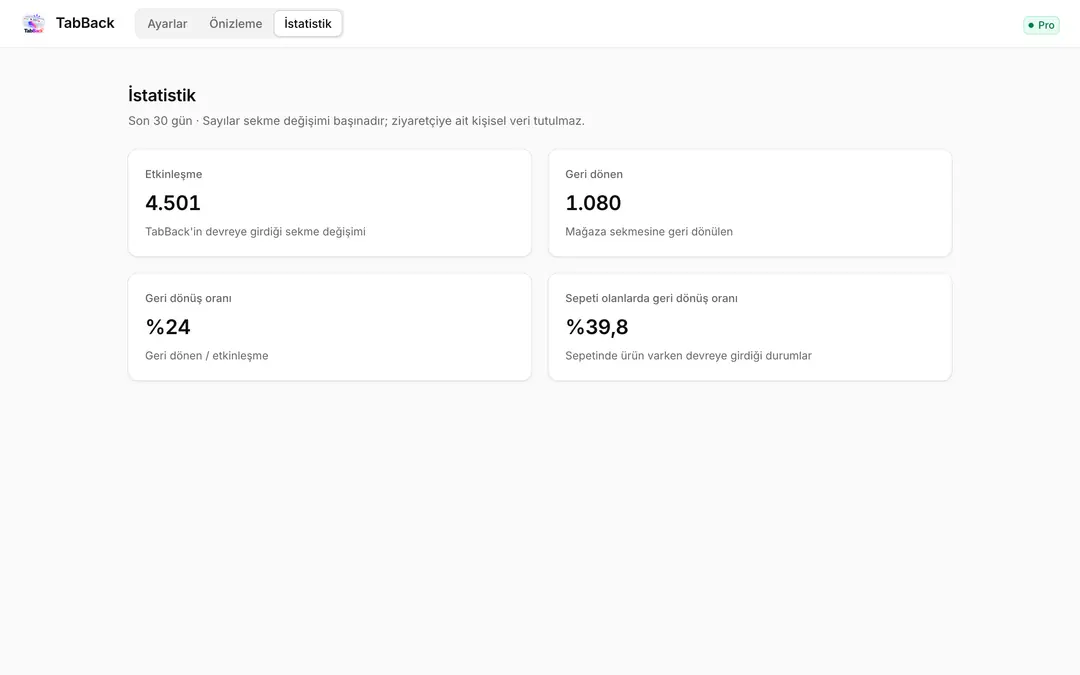The height and width of the screenshot is (675, 1080).
Task: Select the %39,8 value
Action: coord(597,326)
